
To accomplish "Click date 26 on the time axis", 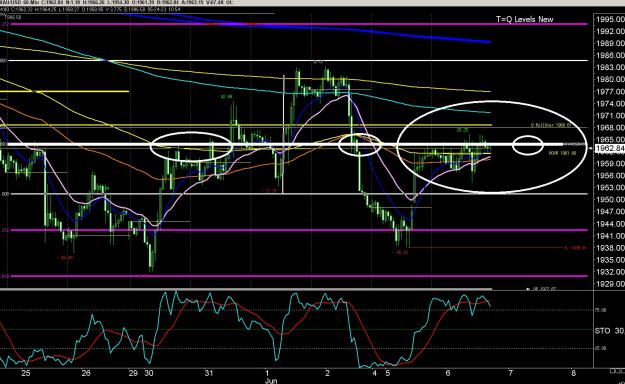I will [86, 373].
